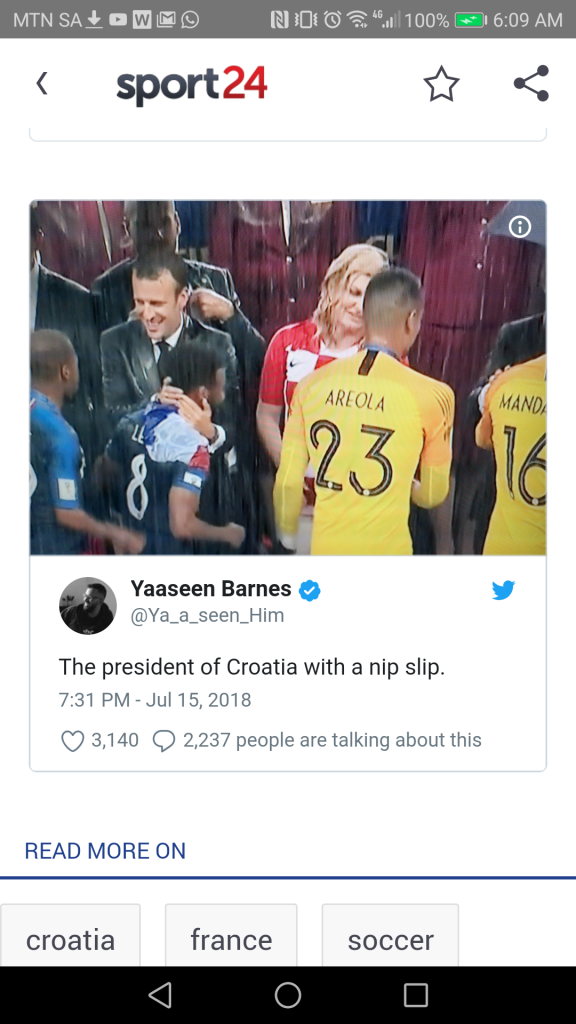Open @Ya_a_seen_Him handle link
Screen dimensions: 576x1024
pos(208,615)
